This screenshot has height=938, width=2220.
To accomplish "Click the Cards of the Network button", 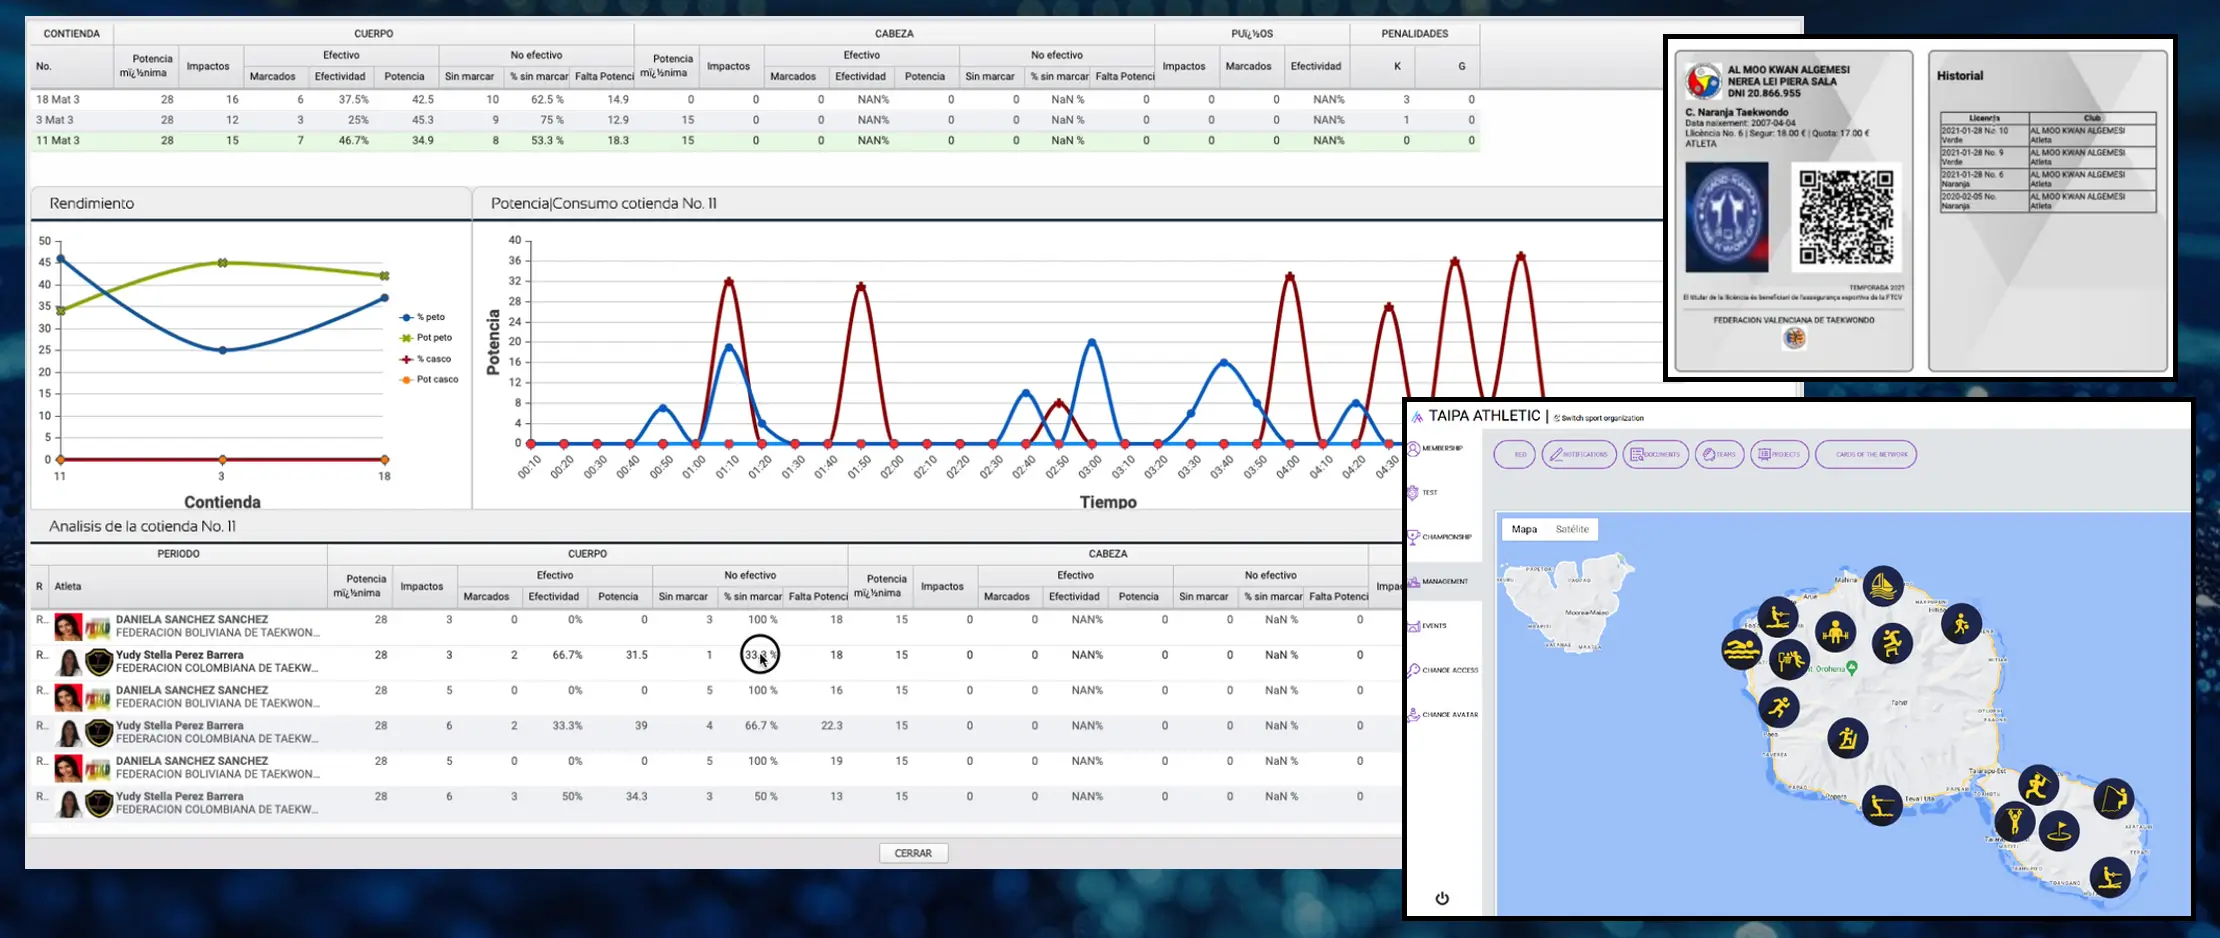I will tap(1866, 454).
